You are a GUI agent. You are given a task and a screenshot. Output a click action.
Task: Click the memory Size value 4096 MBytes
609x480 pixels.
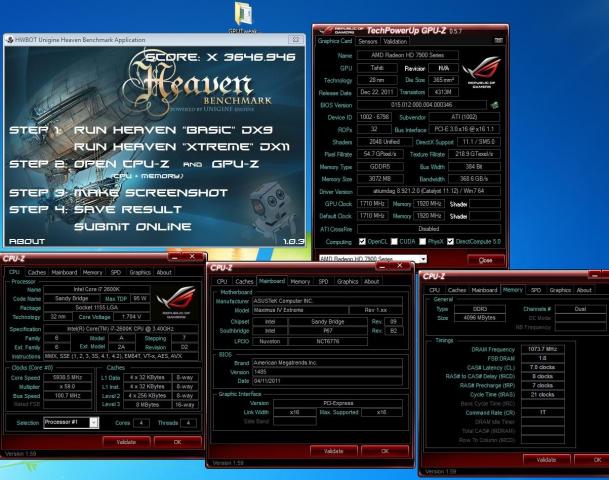click(x=480, y=318)
